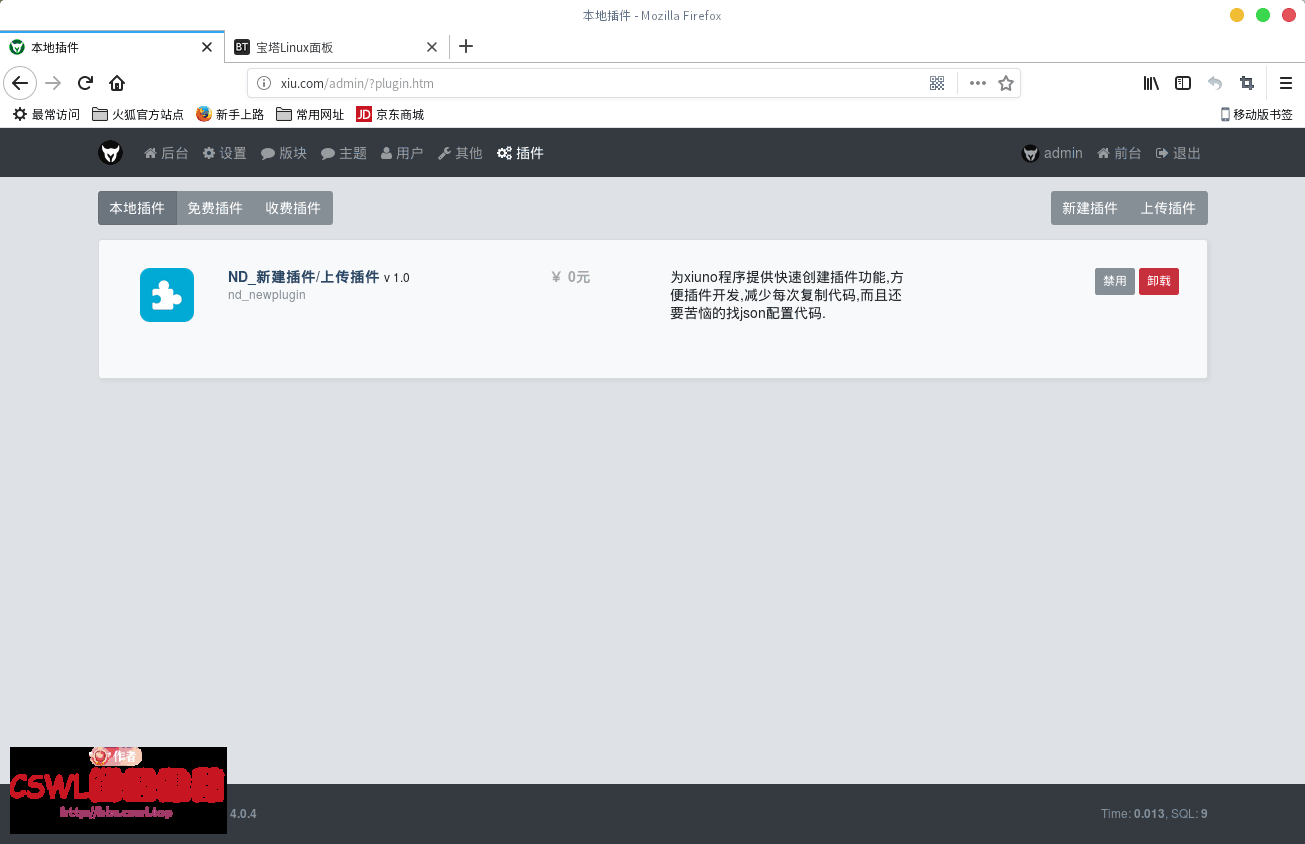Open the Firefox Library icon
Image resolution: width=1305 pixels, height=844 pixels.
pos(1150,83)
